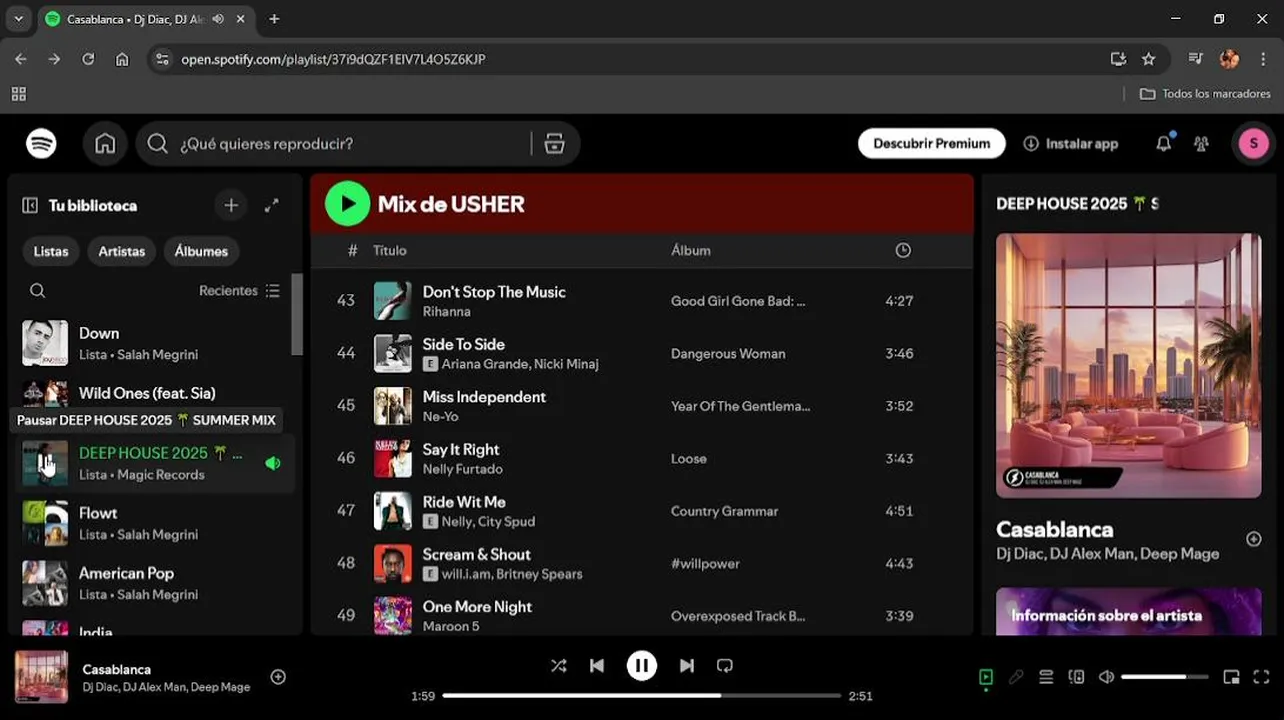The height and width of the screenshot is (720, 1284).
Task: Sort by duration clock icon
Action: [903, 251]
